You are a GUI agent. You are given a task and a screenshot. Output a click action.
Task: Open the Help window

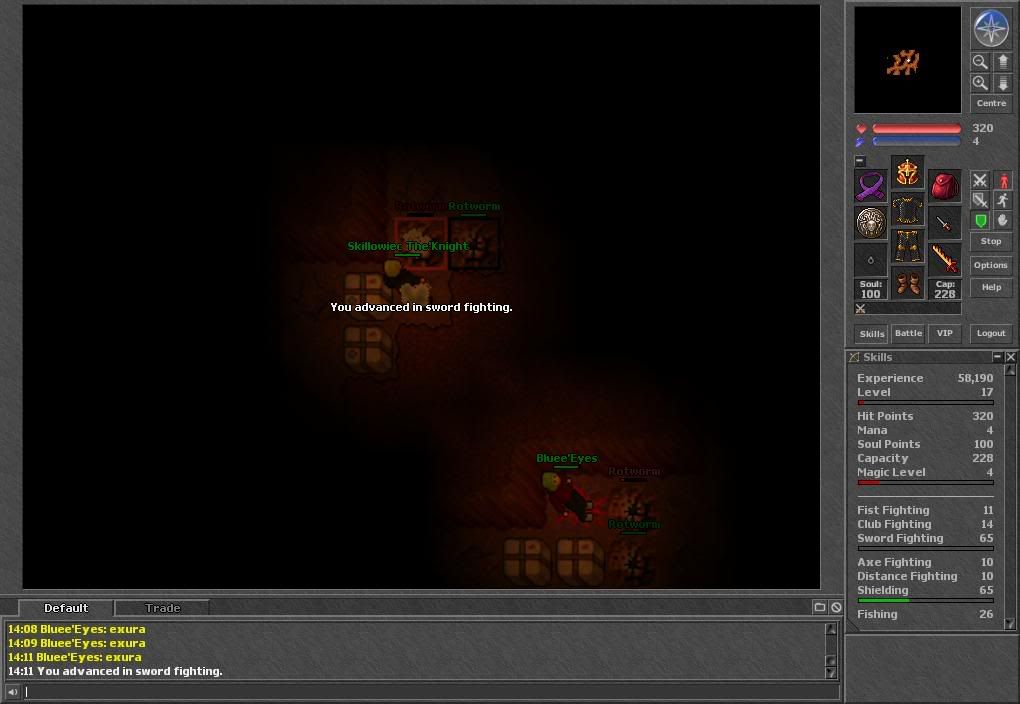(x=991, y=287)
